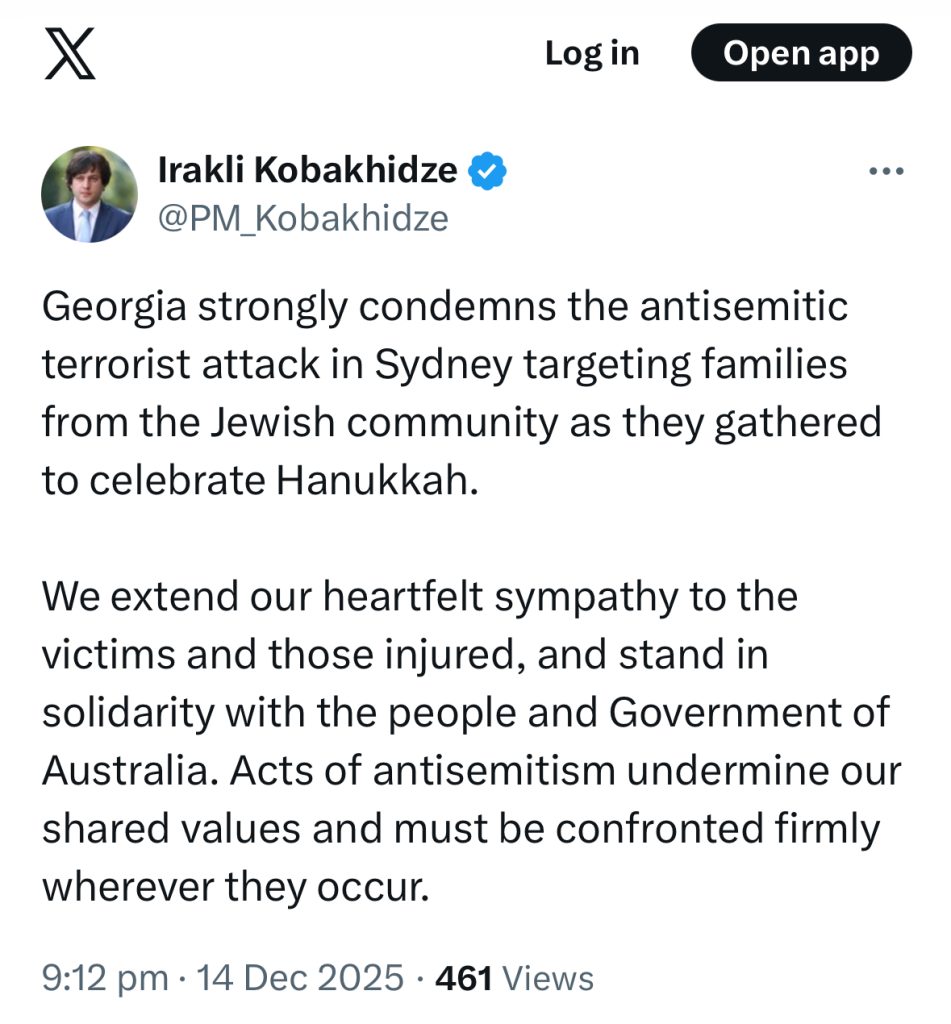This screenshot has width=951, height=1024.
Task: Open the @PM_Kobakhidze handle link
Action: [x=303, y=217]
